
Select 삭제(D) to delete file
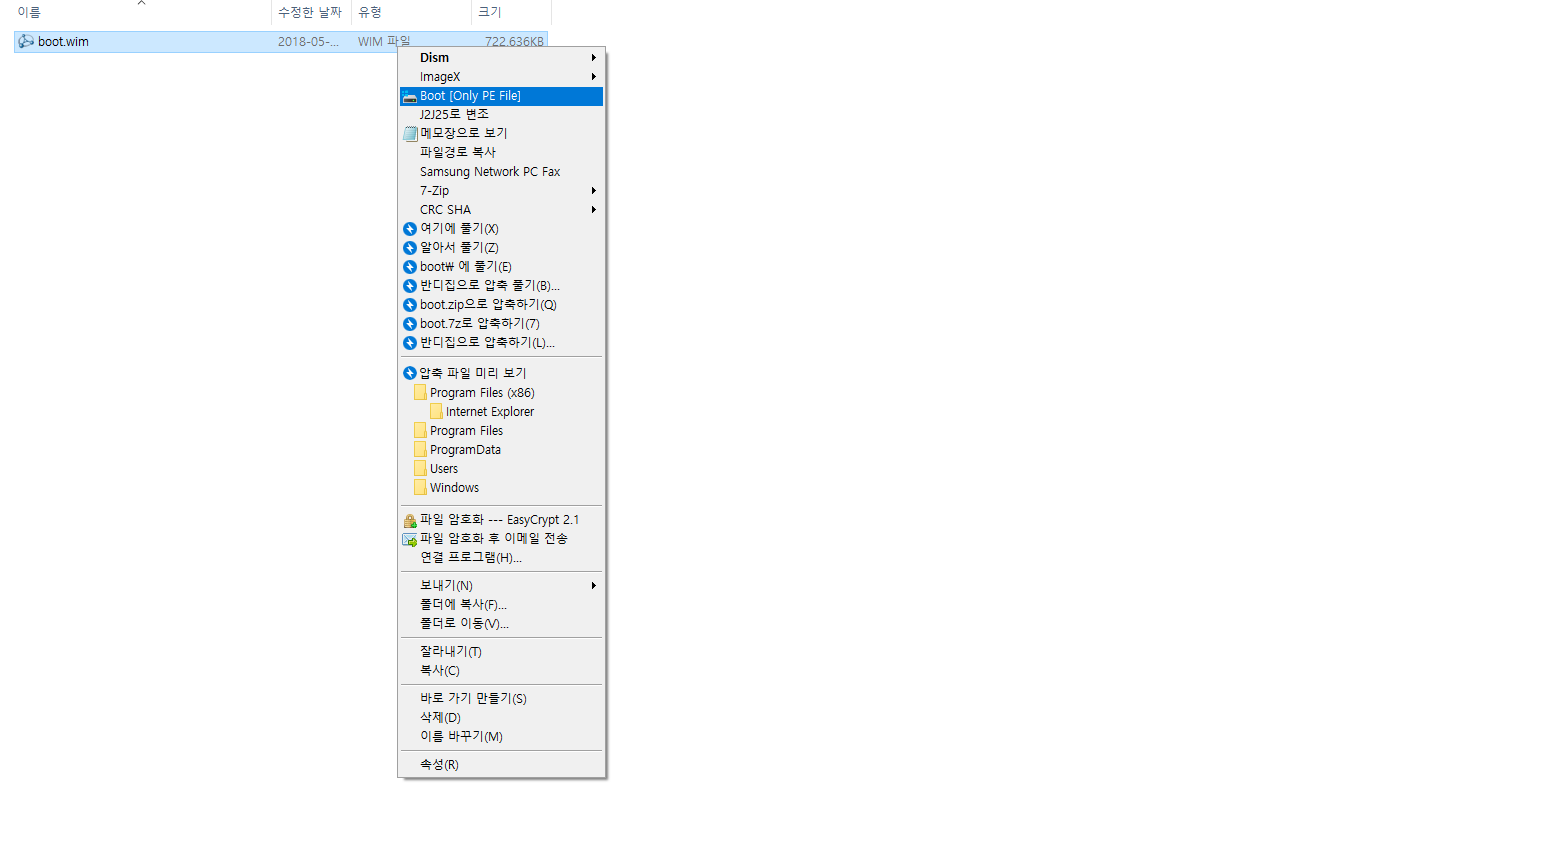501,718
